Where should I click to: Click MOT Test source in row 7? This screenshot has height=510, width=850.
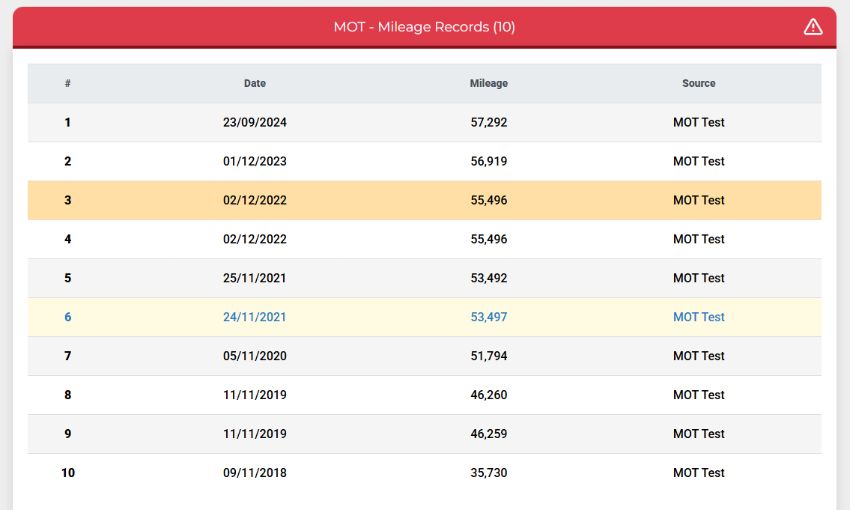[699, 356]
